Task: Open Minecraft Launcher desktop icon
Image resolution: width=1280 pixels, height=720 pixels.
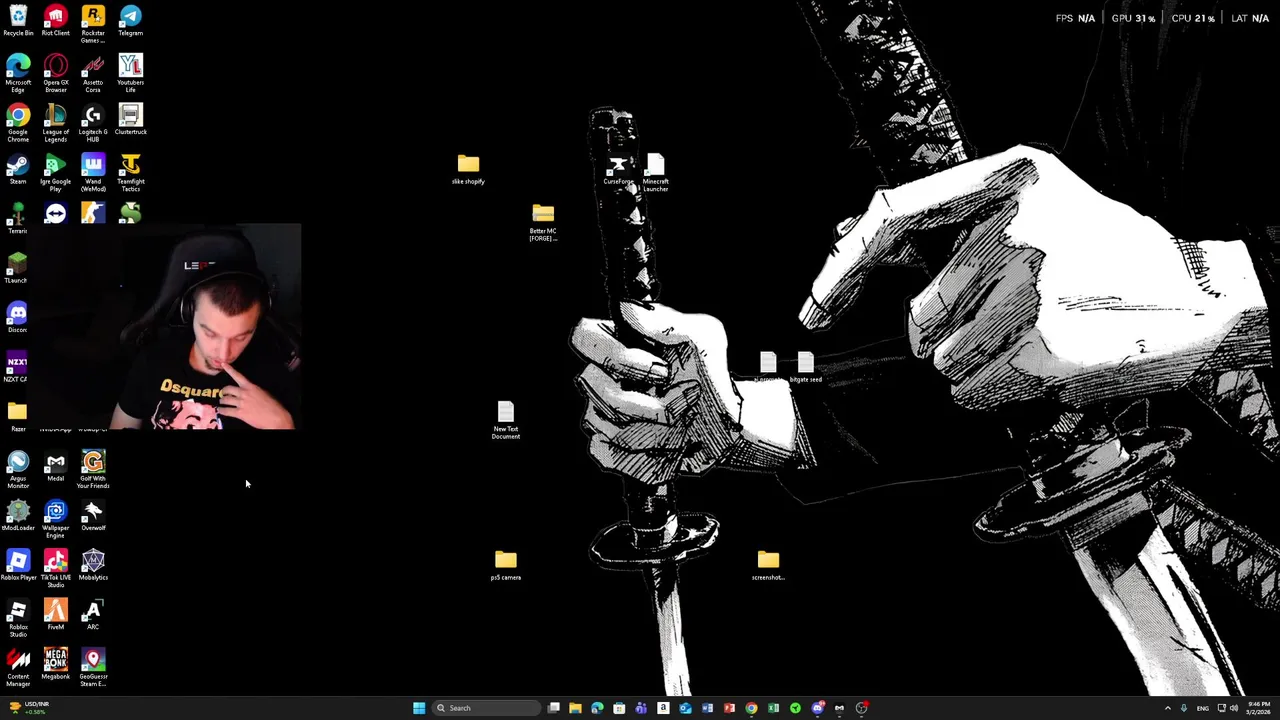Action: pyautogui.click(x=655, y=172)
